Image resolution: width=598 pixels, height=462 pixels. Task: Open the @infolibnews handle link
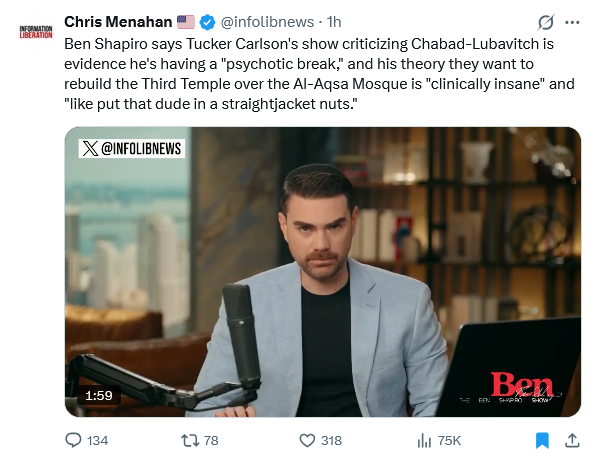click(x=267, y=22)
